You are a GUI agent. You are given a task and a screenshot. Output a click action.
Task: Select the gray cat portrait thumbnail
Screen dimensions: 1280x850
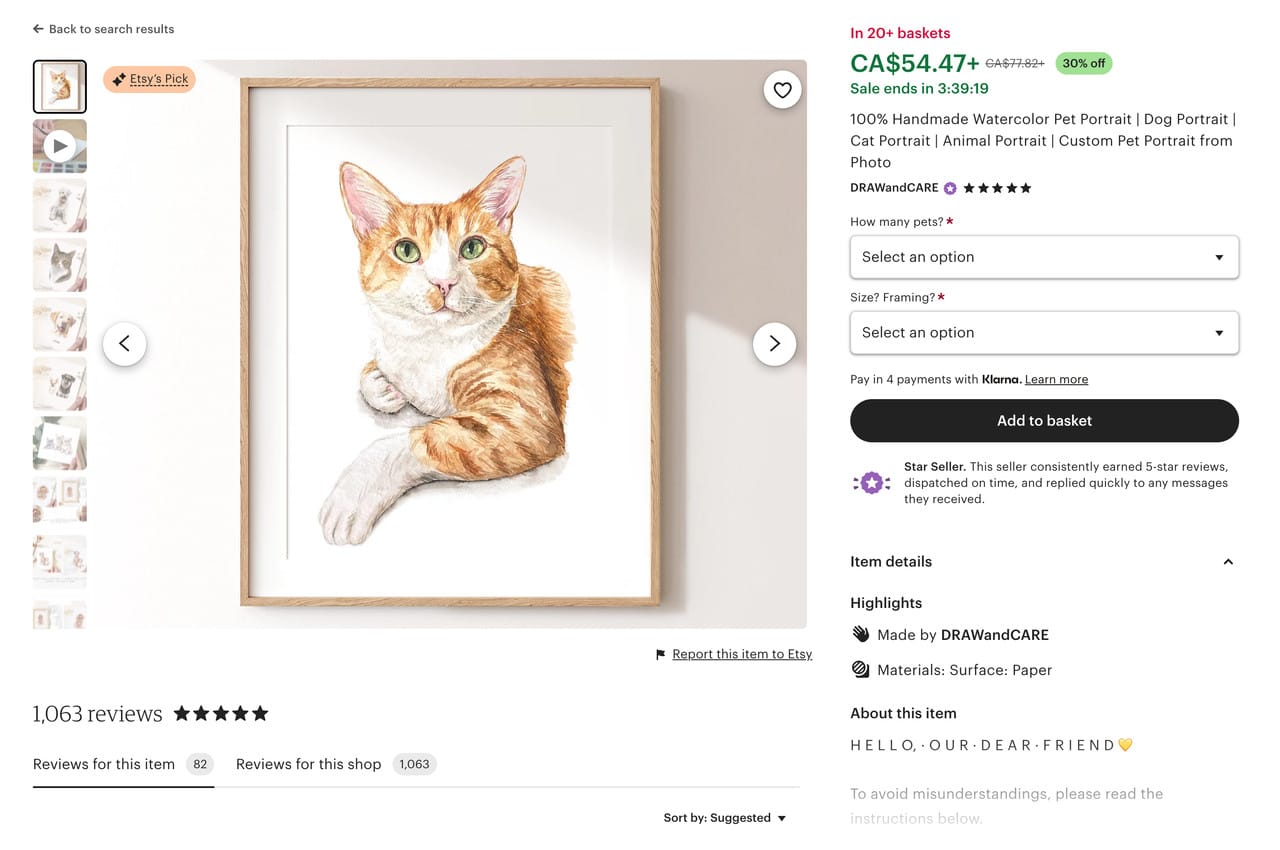[x=59, y=264]
